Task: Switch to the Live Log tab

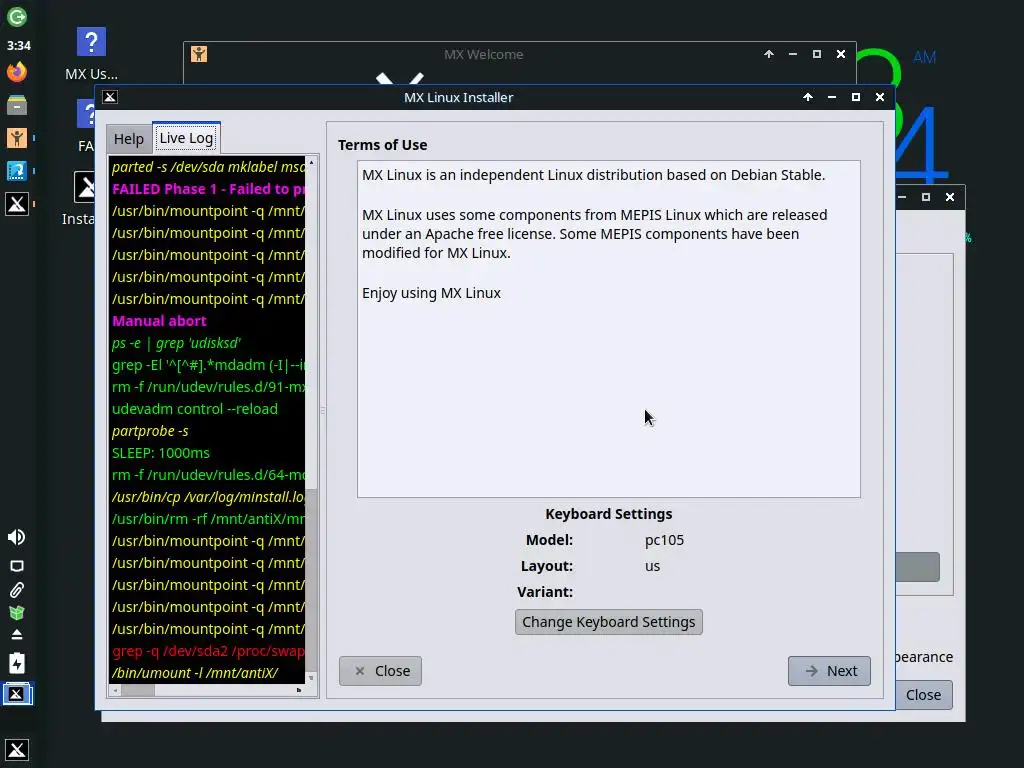Action: pyautogui.click(x=186, y=138)
